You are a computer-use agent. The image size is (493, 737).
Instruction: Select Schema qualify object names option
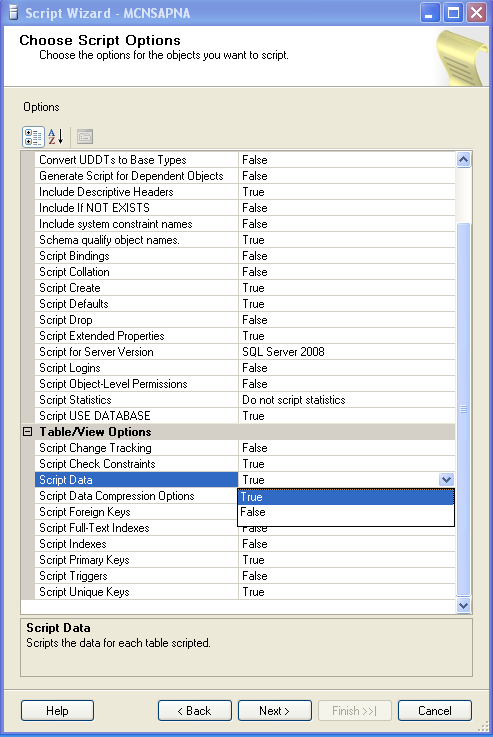click(x=245, y=240)
